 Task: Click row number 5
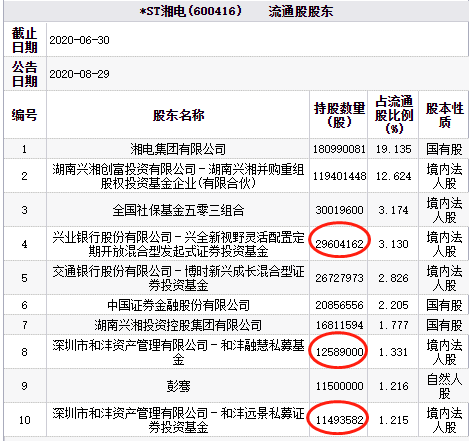24,278
